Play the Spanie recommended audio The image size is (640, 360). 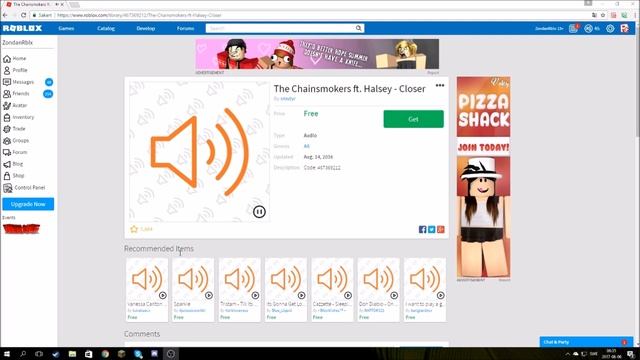(x=209, y=295)
